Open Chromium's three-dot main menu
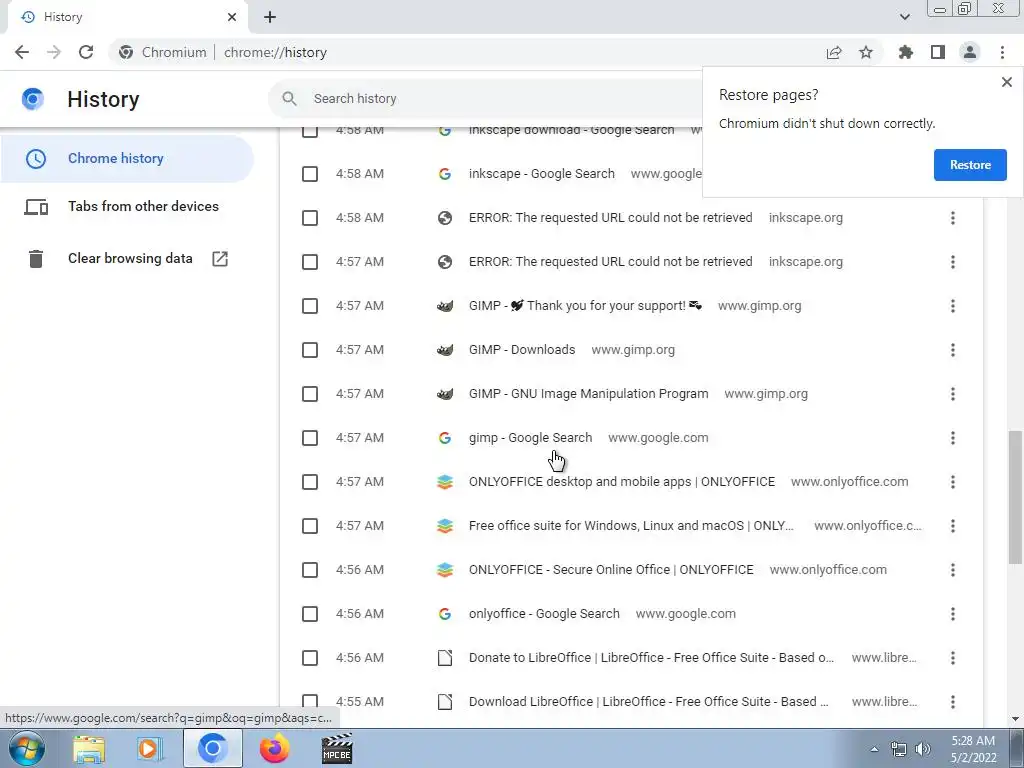Viewport: 1024px width, 768px height. click(x=1002, y=52)
